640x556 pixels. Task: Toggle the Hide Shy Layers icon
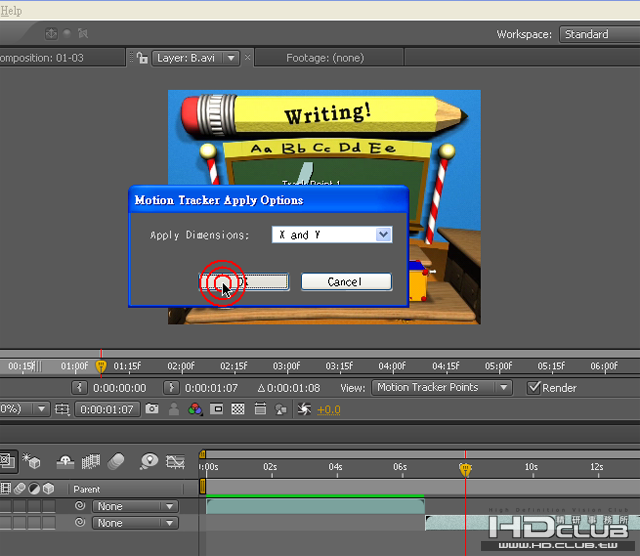click(x=65, y=462)
